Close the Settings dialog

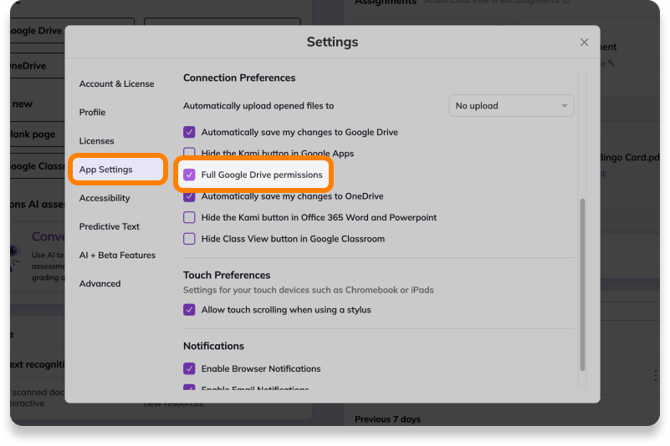584,42
